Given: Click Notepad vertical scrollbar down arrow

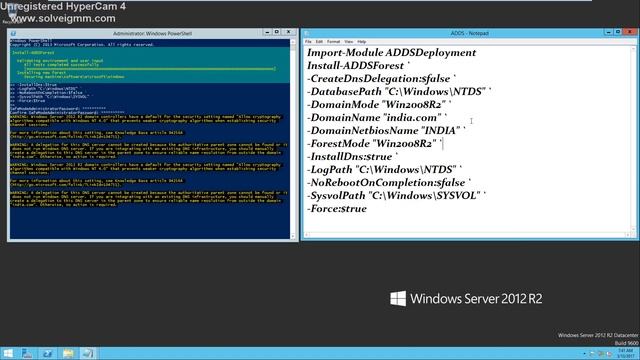Looking at the screenshot, I should coord(633,229).
